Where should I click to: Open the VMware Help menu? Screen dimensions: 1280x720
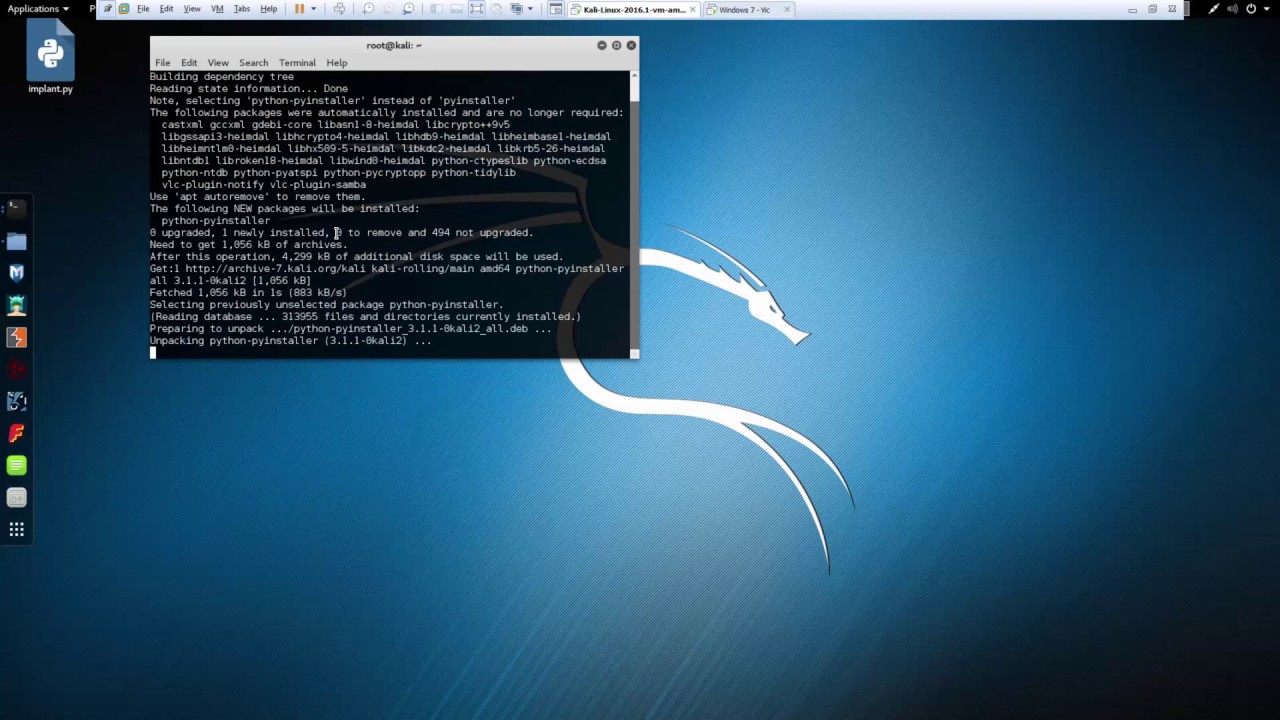coord(269,9)
